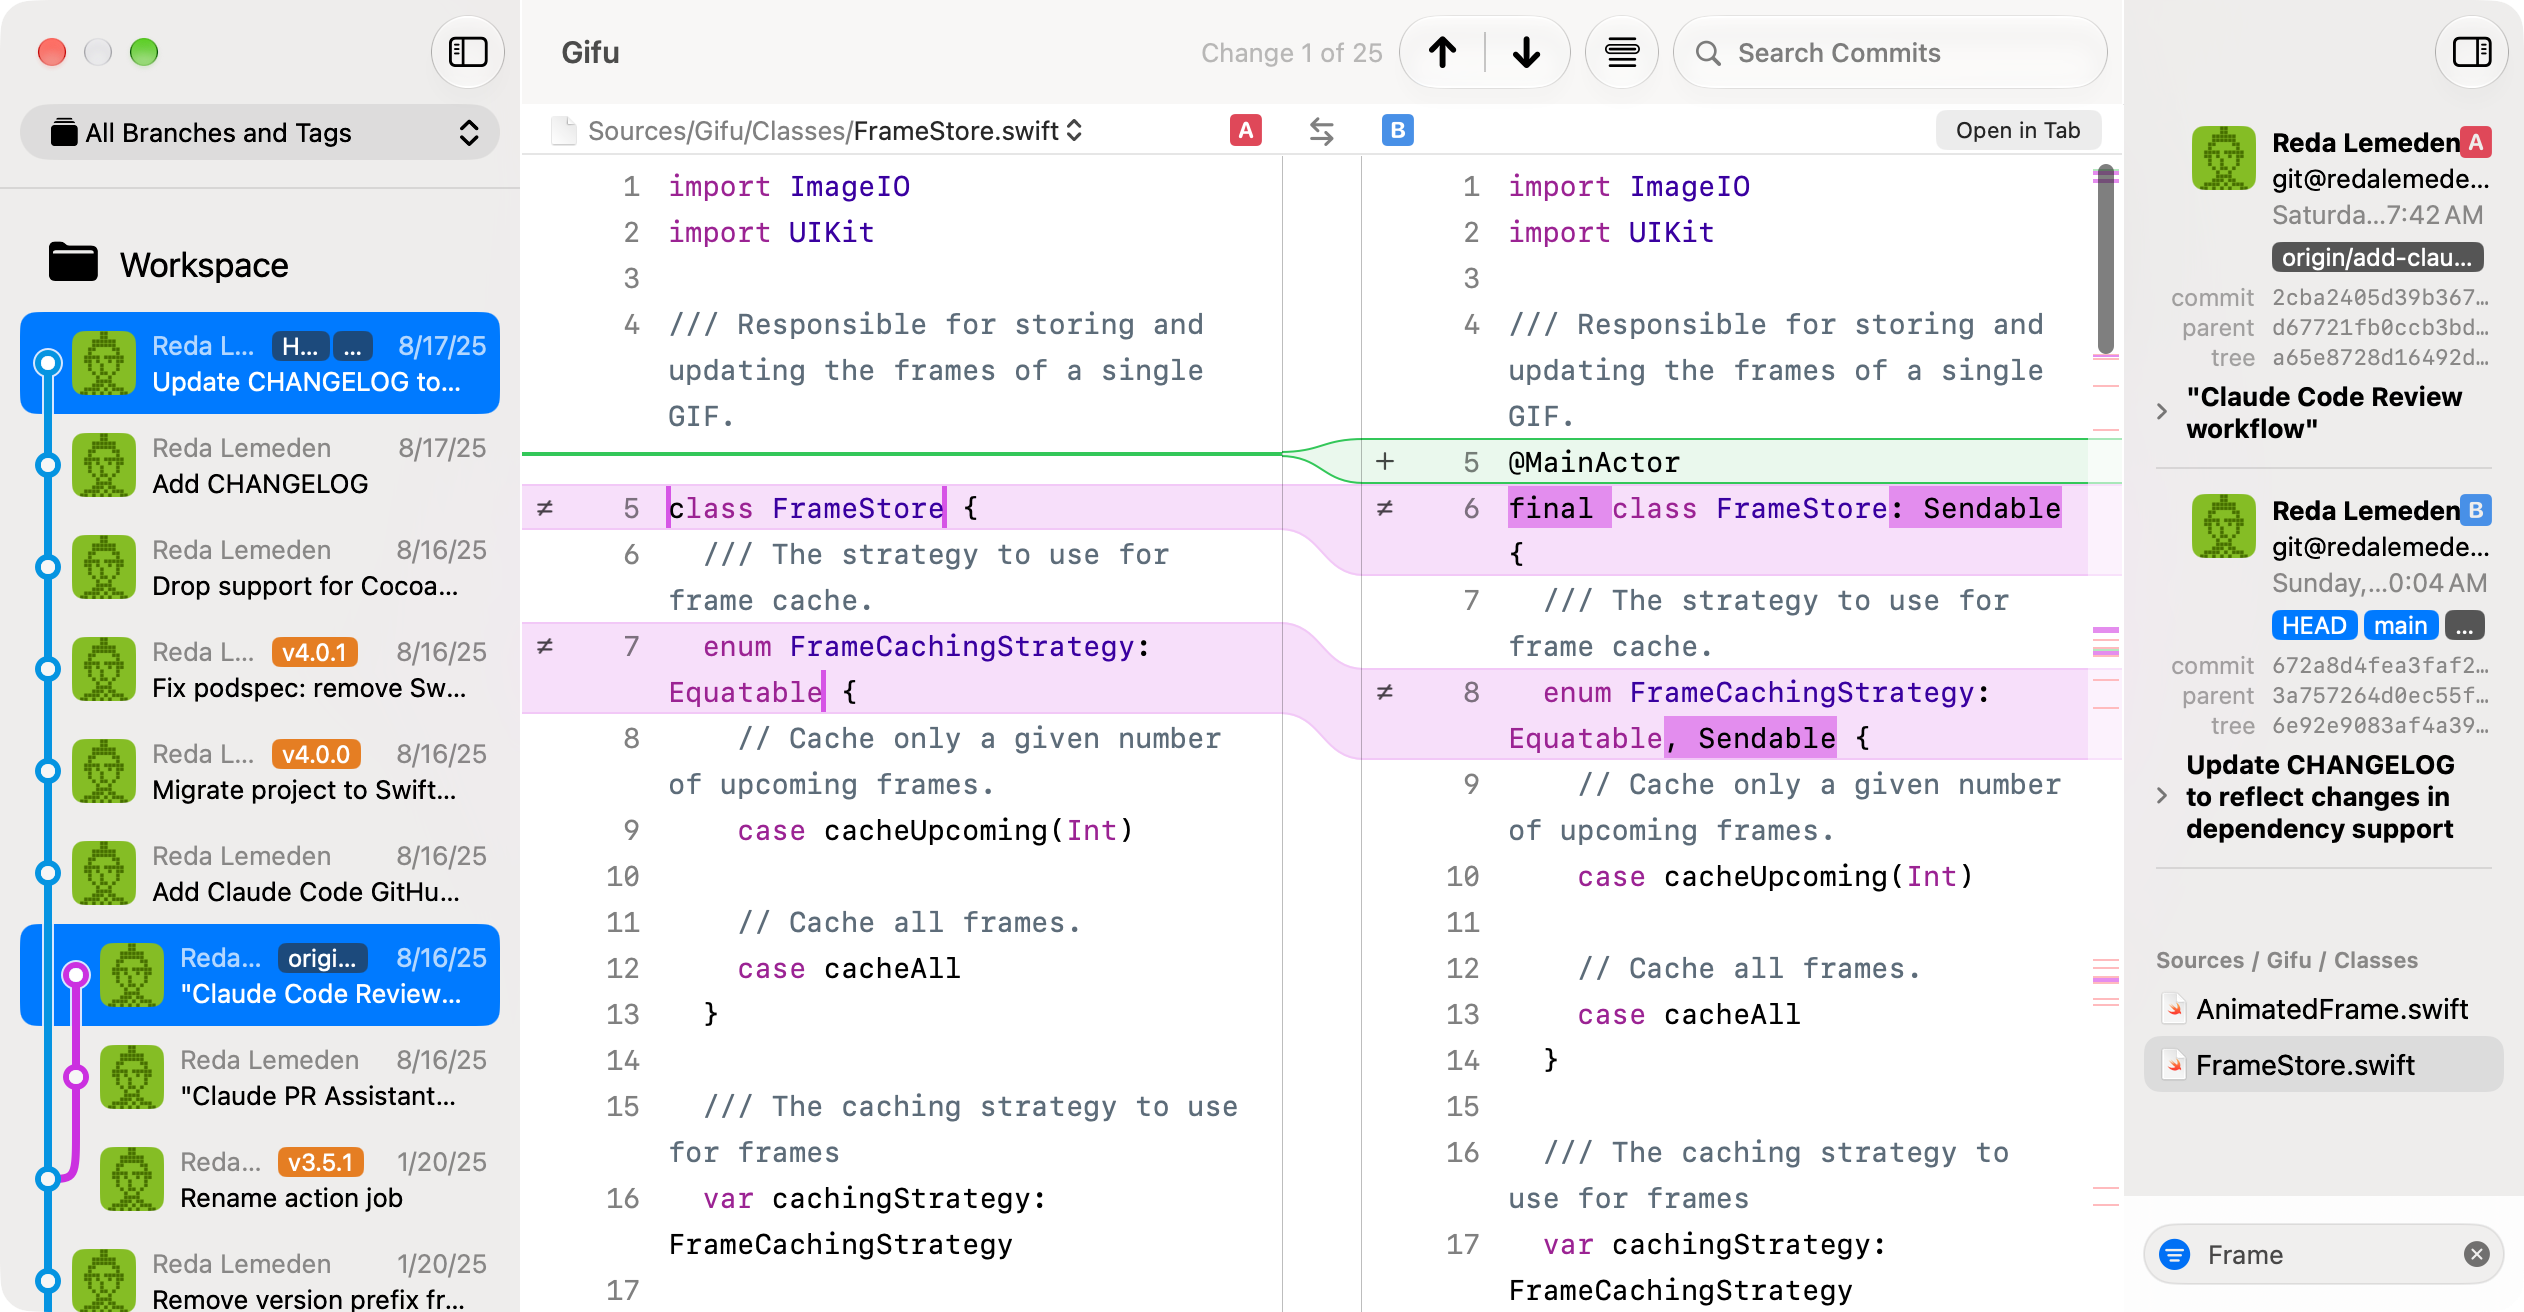This screenshot has width=2524, height=1312.
Task: Click Open in Tab button
Action: [x=2017, y=131]
